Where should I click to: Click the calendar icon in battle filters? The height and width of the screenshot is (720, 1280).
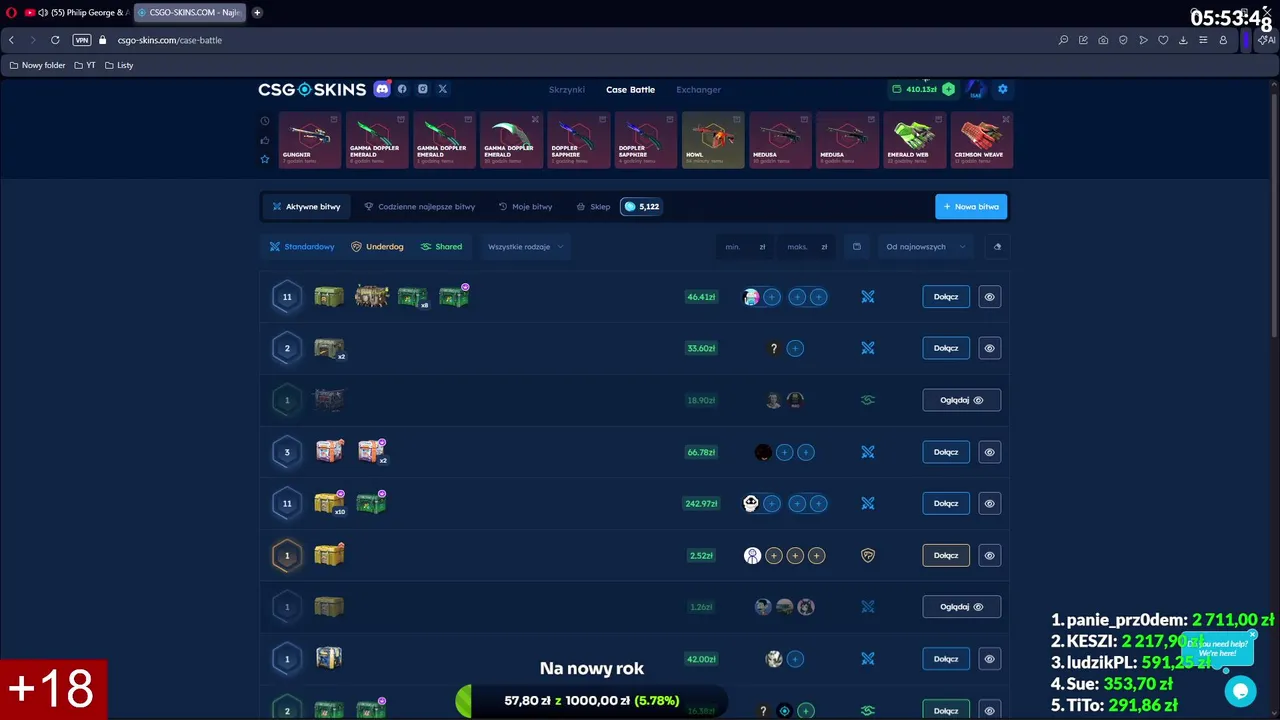pyautogui.click(x=856, y=247)
